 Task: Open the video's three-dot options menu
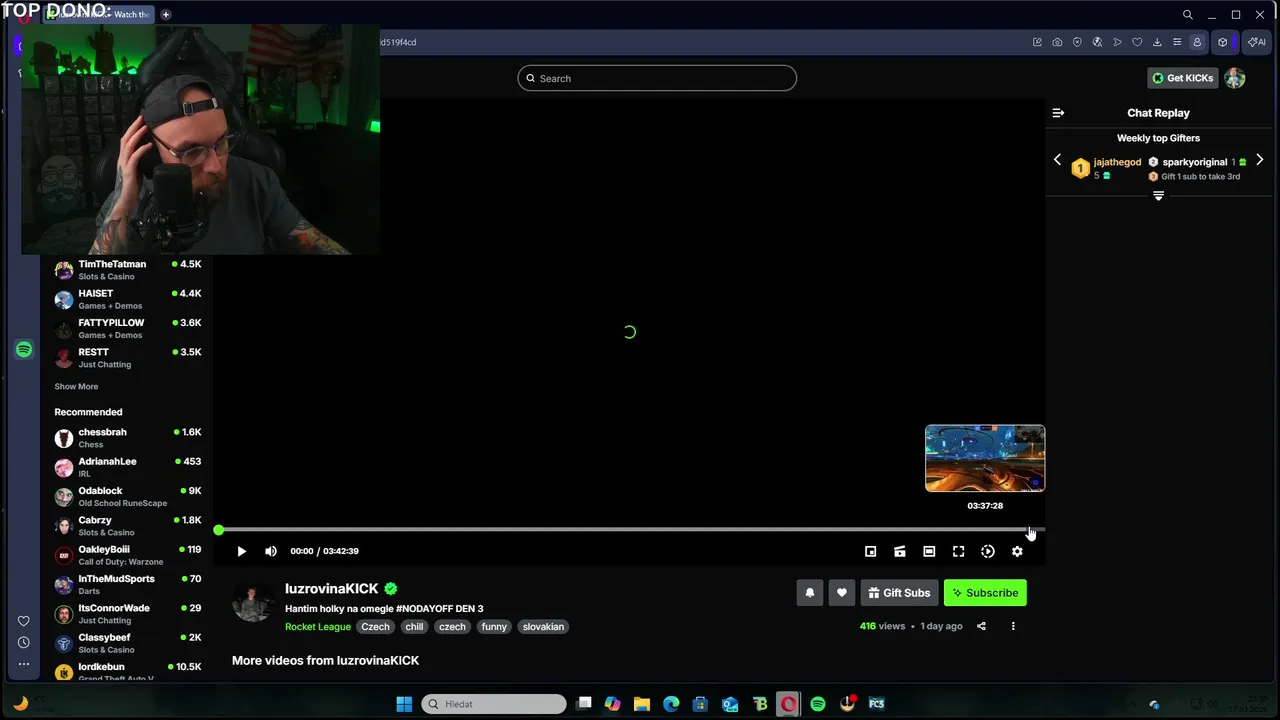point(1013,626)
